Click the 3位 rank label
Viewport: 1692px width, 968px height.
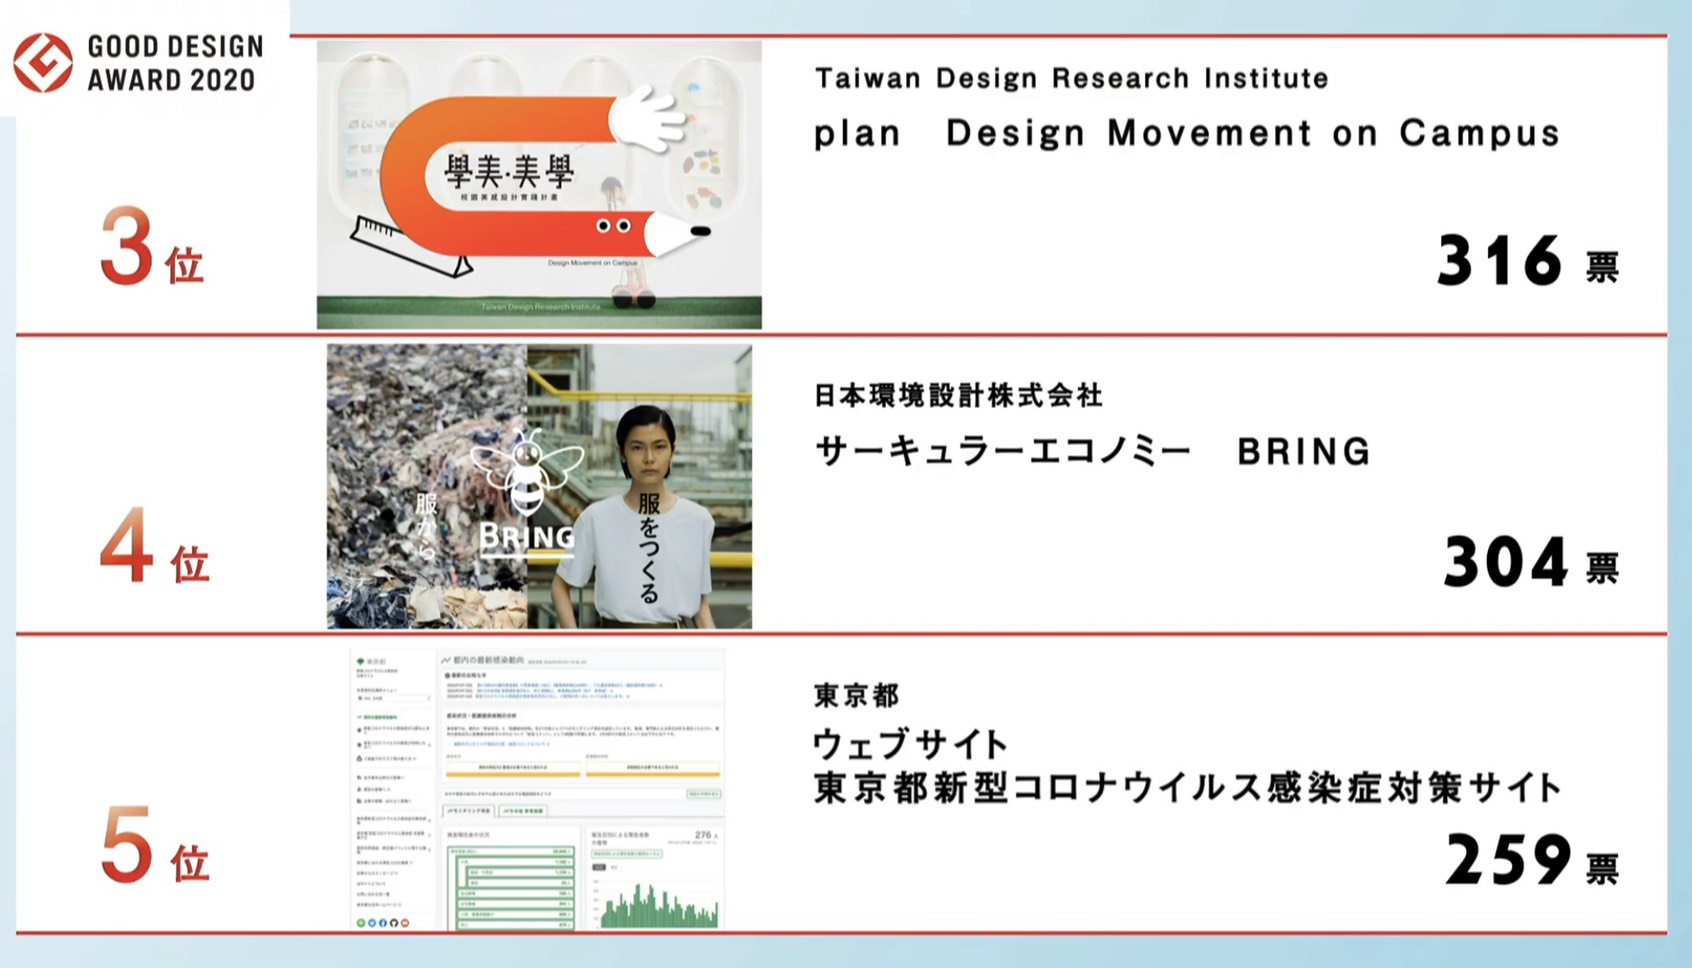[152, 247]
